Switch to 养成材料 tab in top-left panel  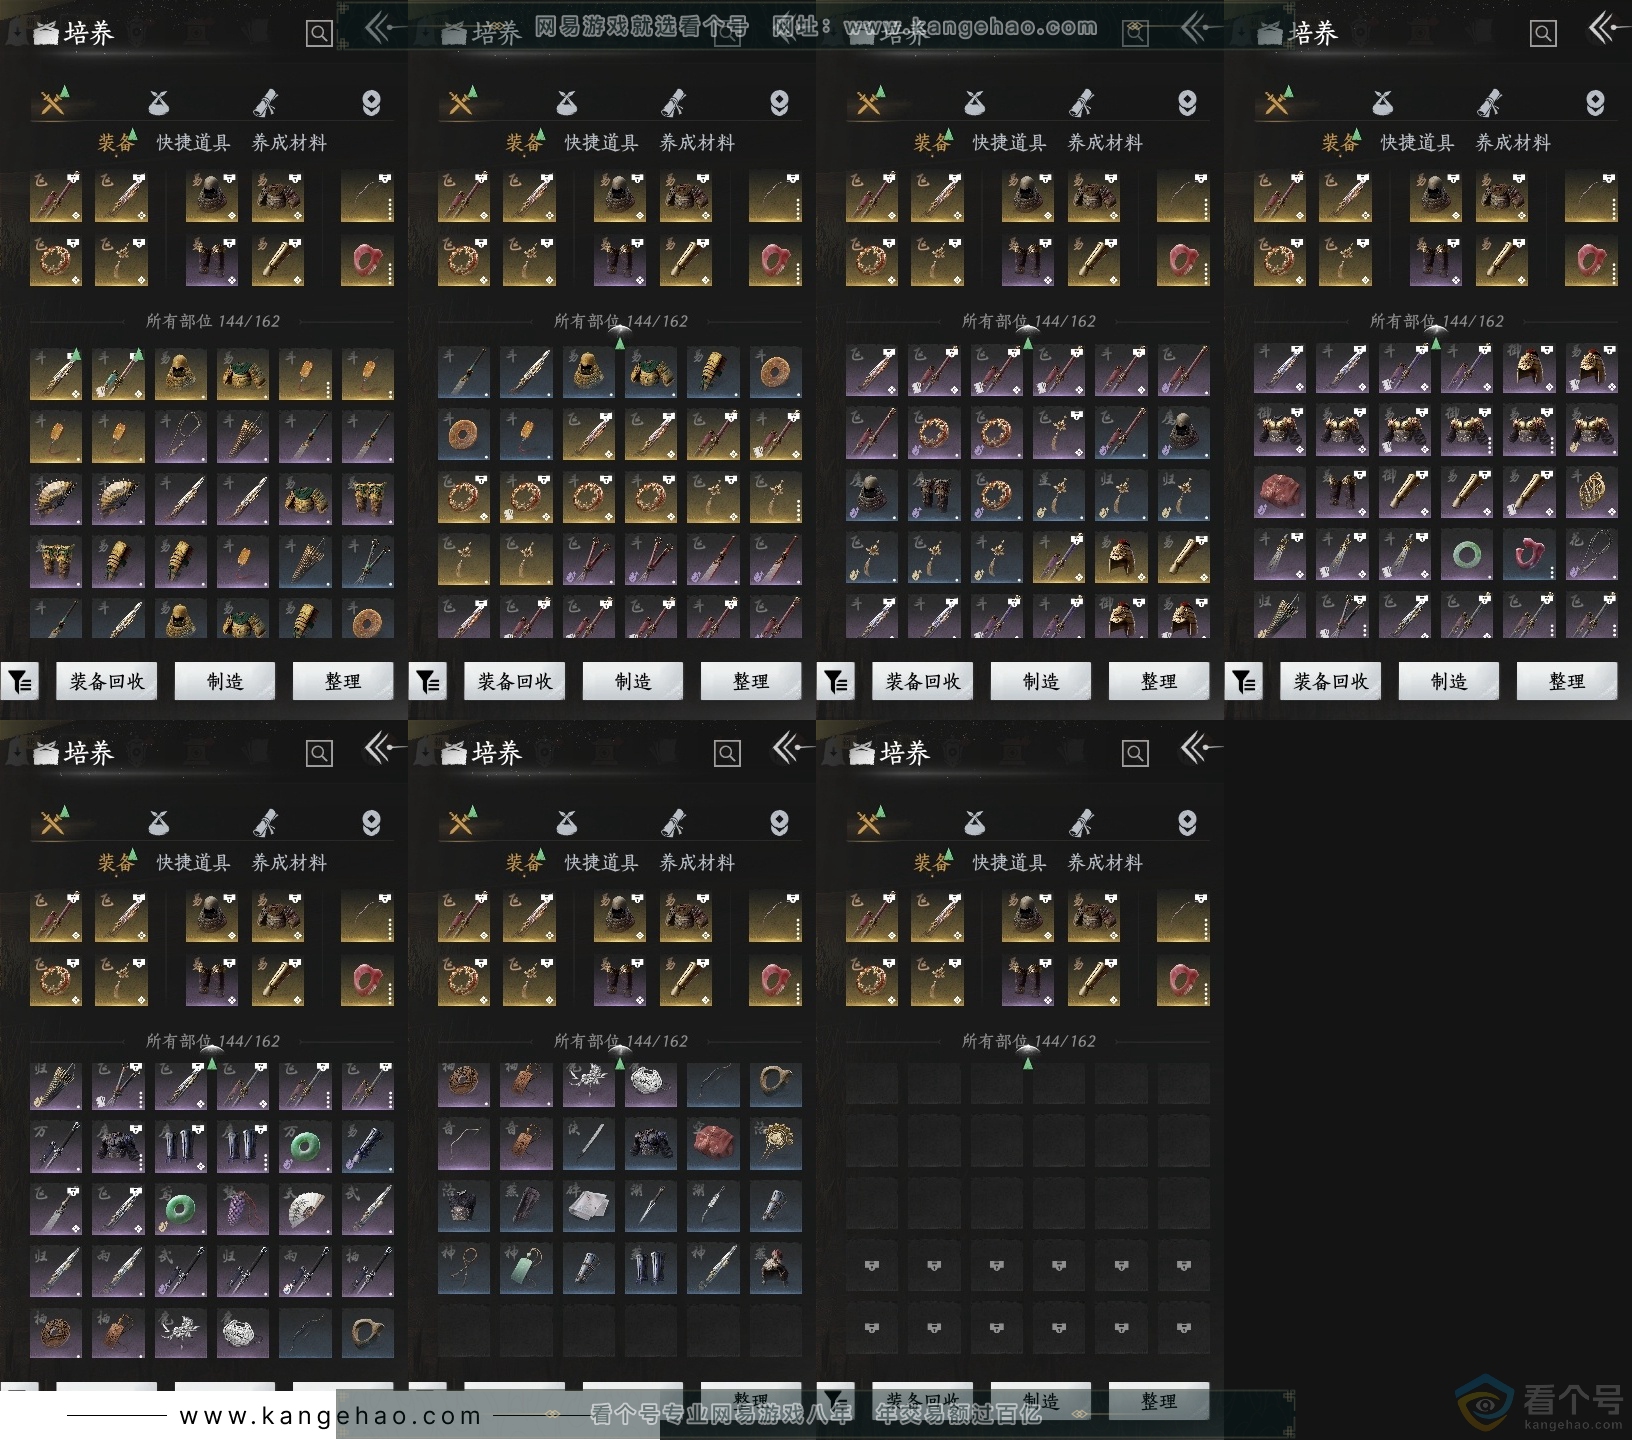tap(289, 143)
